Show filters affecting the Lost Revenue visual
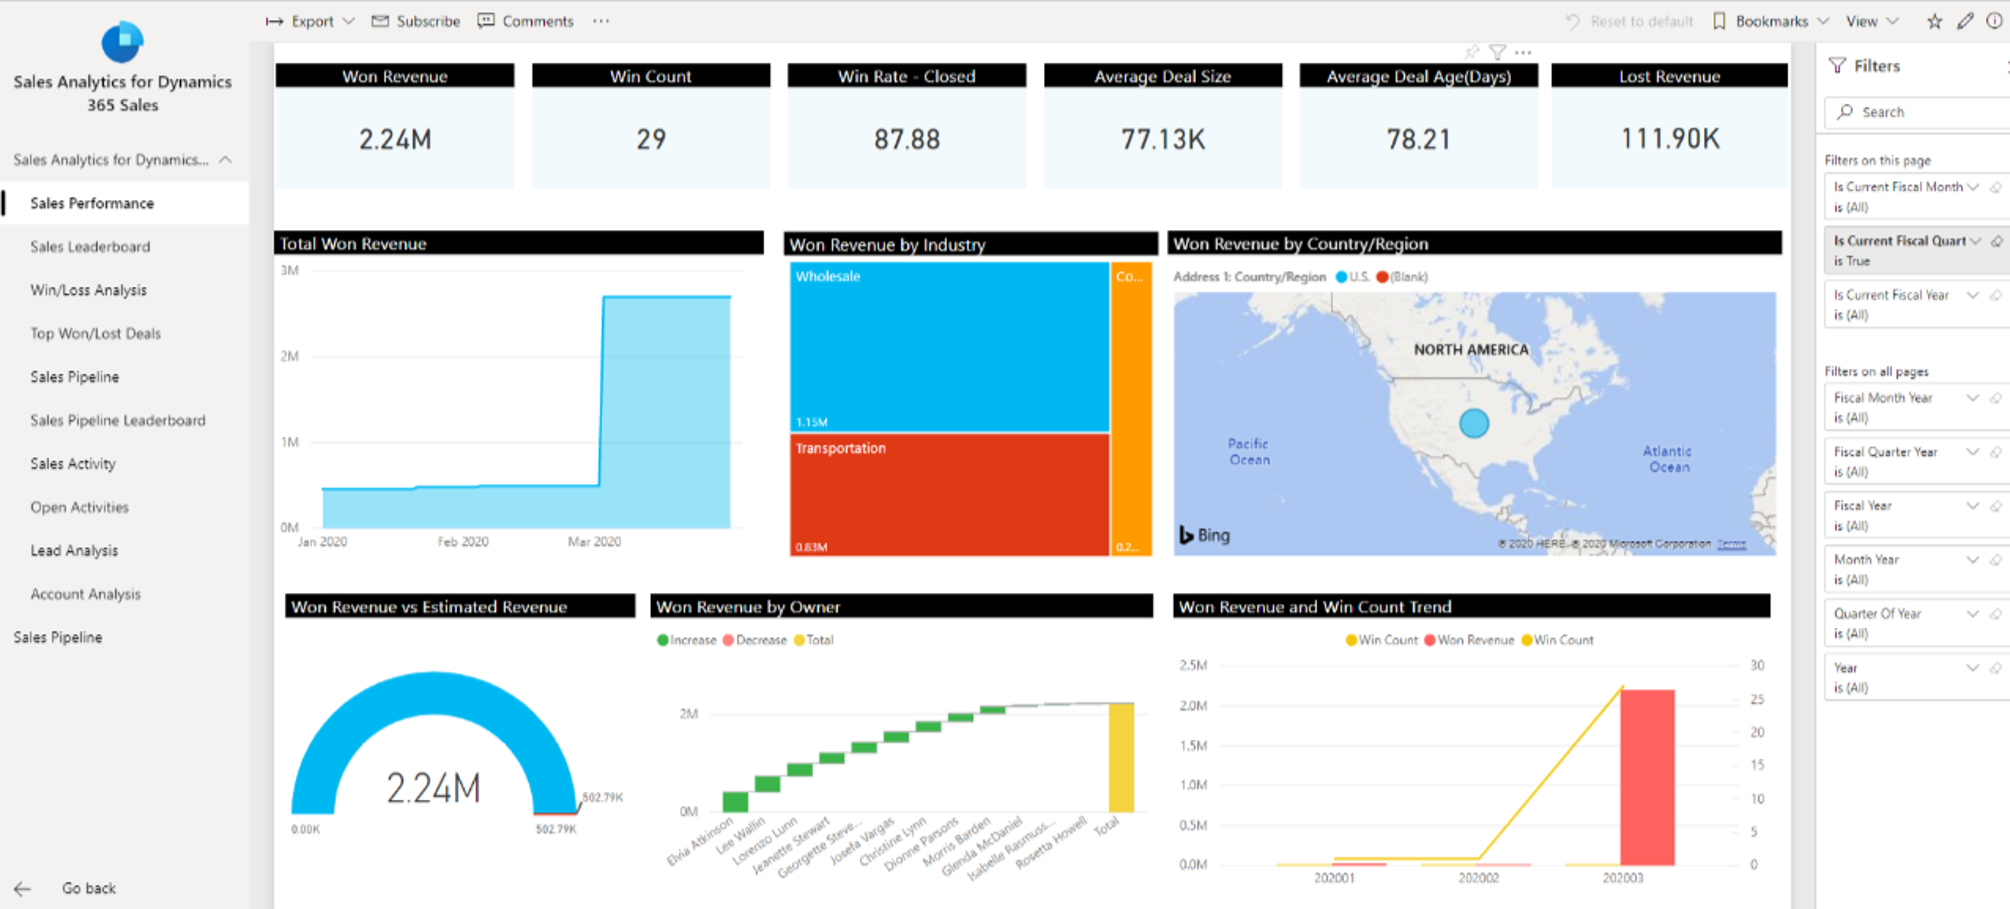 coord(1497,52)
